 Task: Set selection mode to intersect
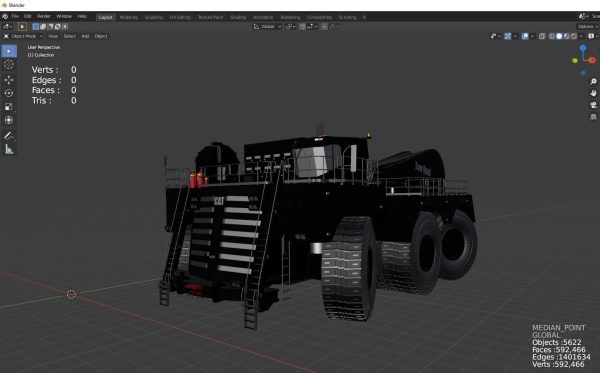coord(65,26)
